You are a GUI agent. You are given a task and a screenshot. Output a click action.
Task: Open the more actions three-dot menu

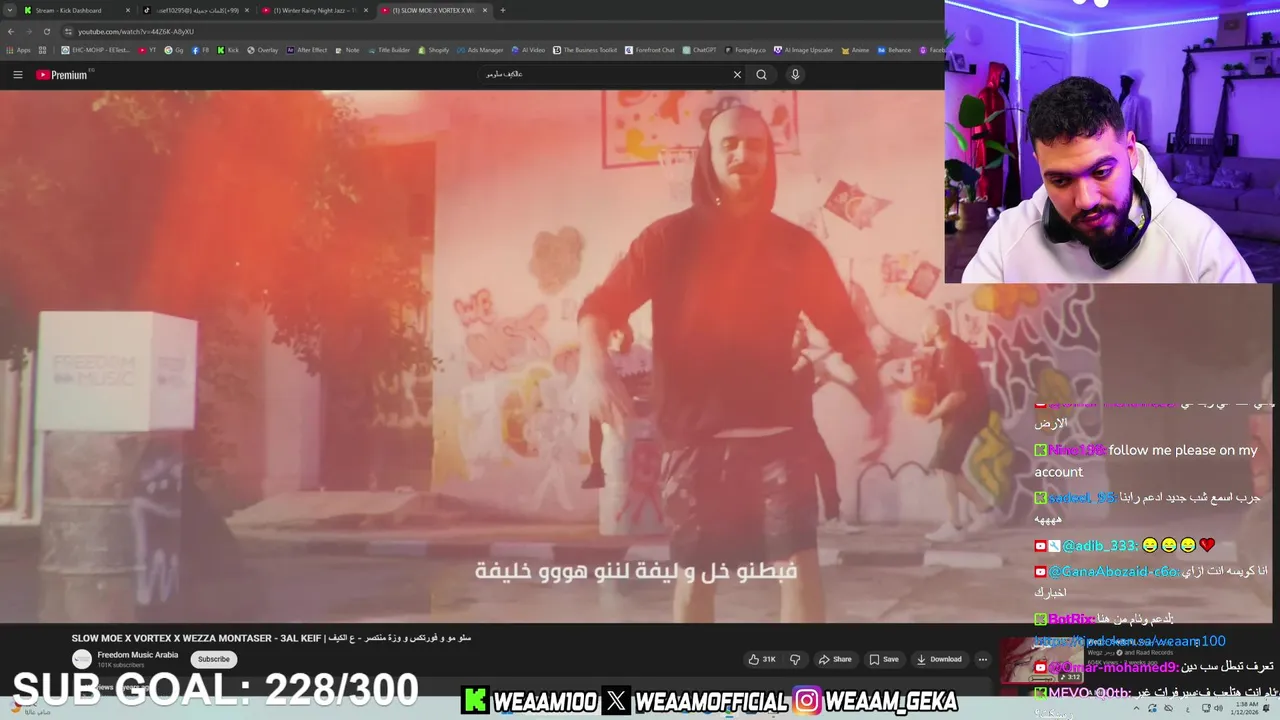(x=982, y=659)
